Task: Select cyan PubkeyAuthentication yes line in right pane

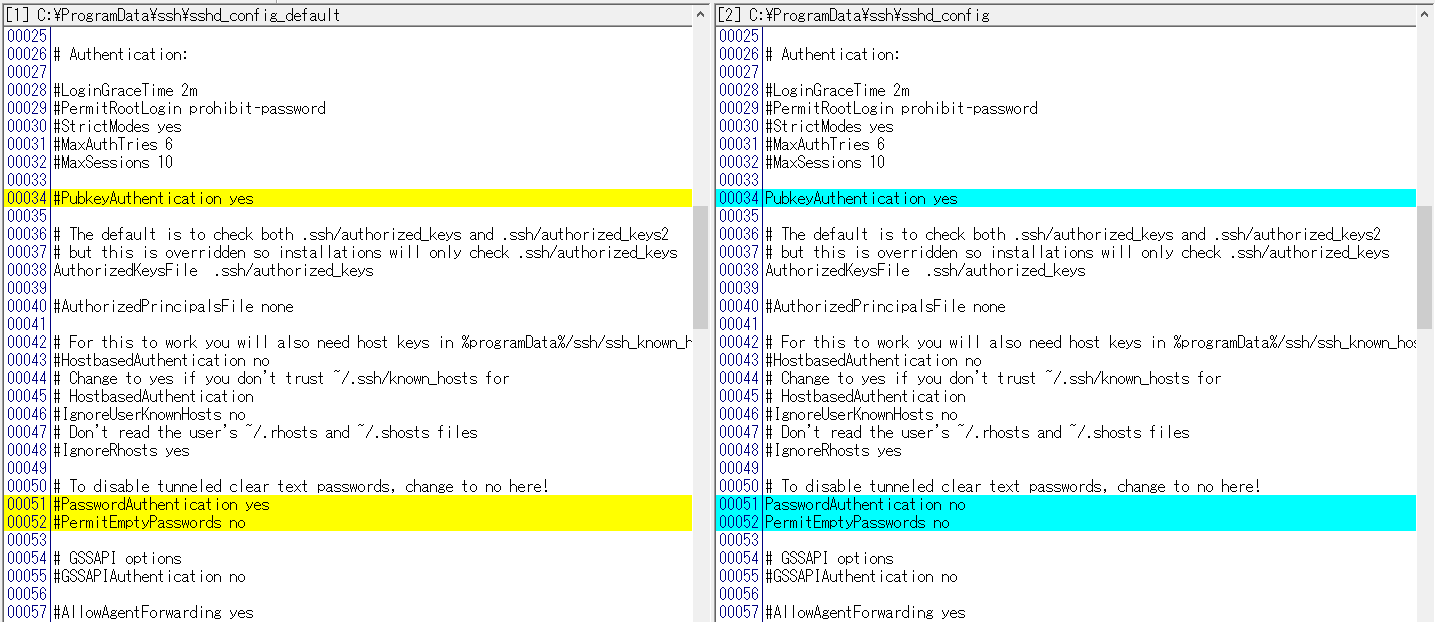Action: (861, 199)
